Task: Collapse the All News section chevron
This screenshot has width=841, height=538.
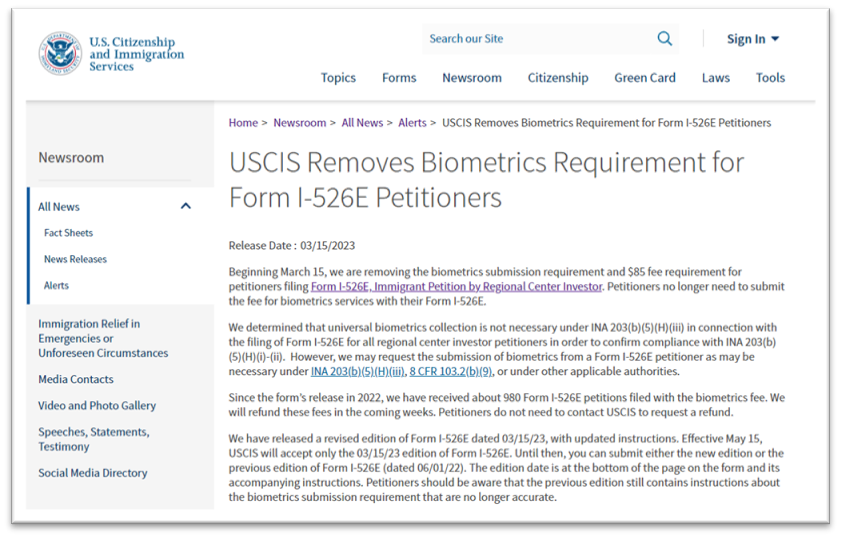Action: (x=186, y=206)
